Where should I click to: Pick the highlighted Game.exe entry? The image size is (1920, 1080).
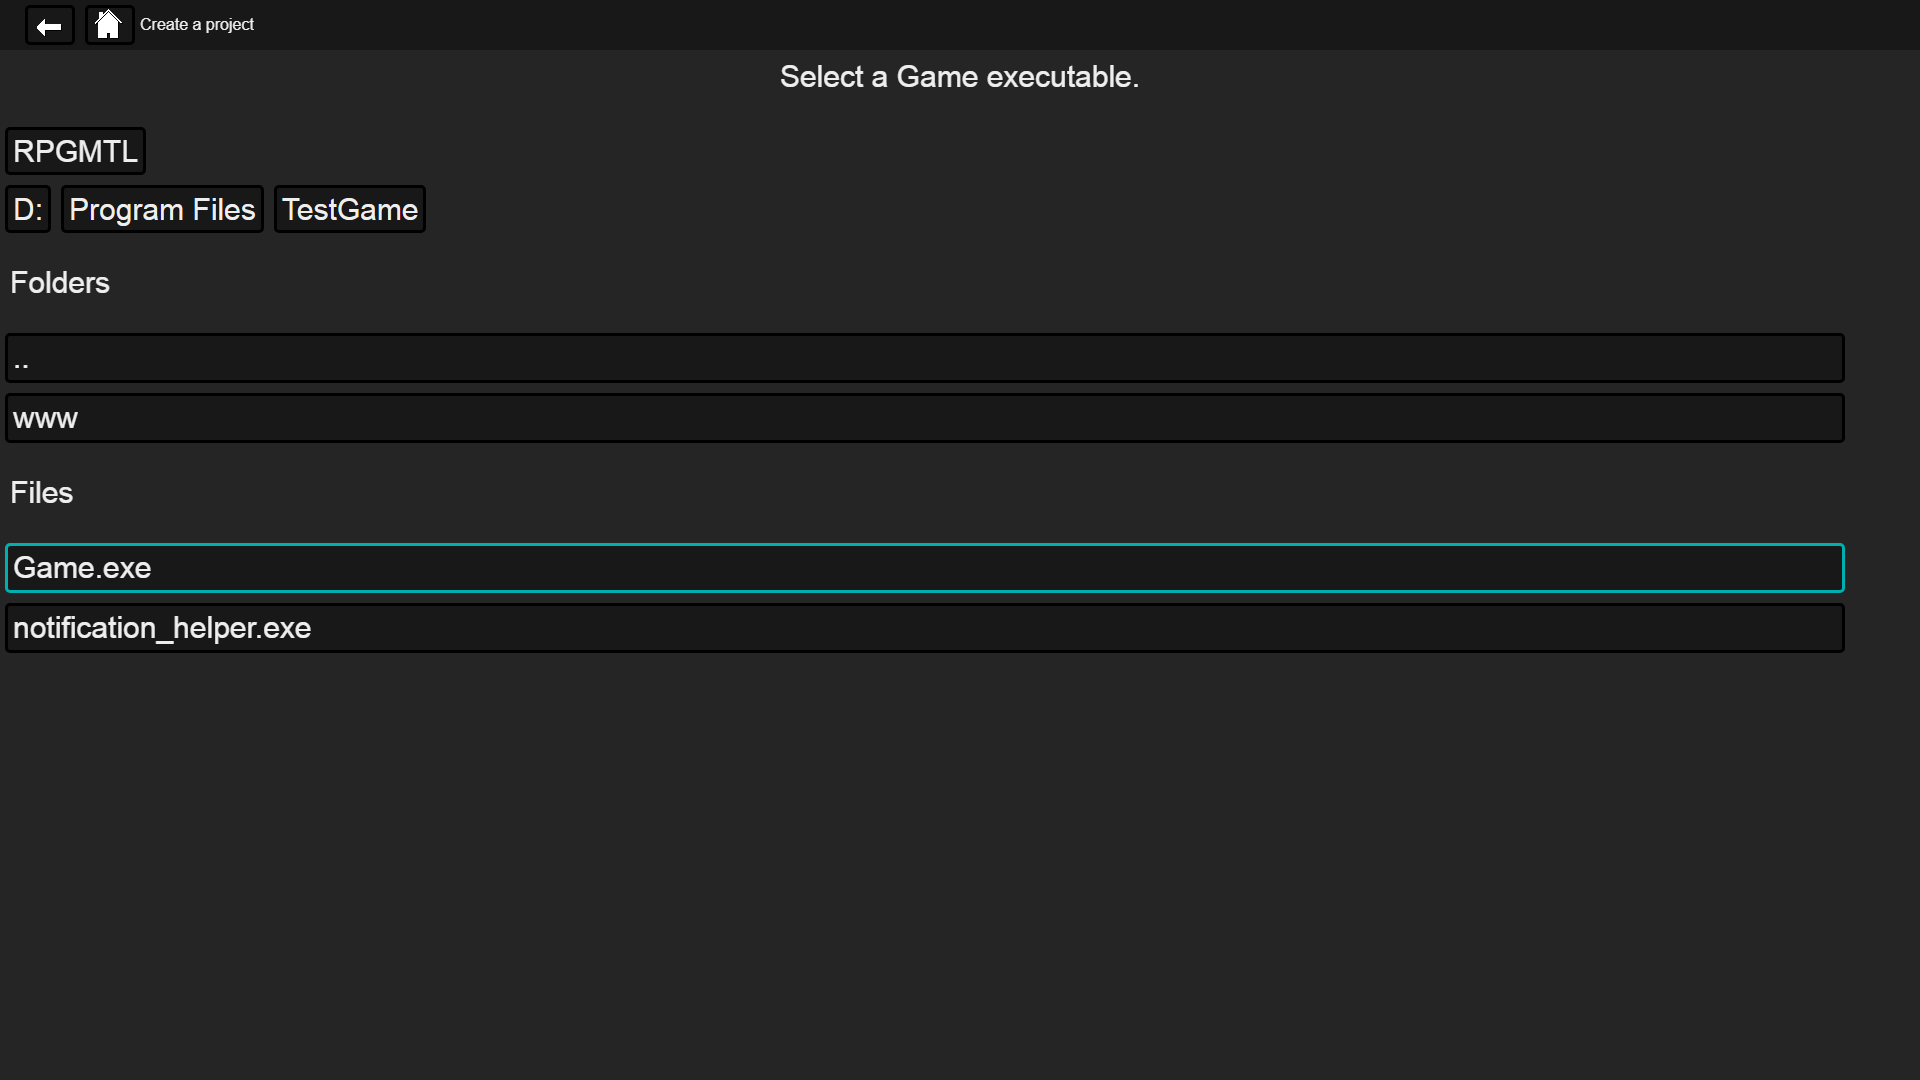(924, 568)
